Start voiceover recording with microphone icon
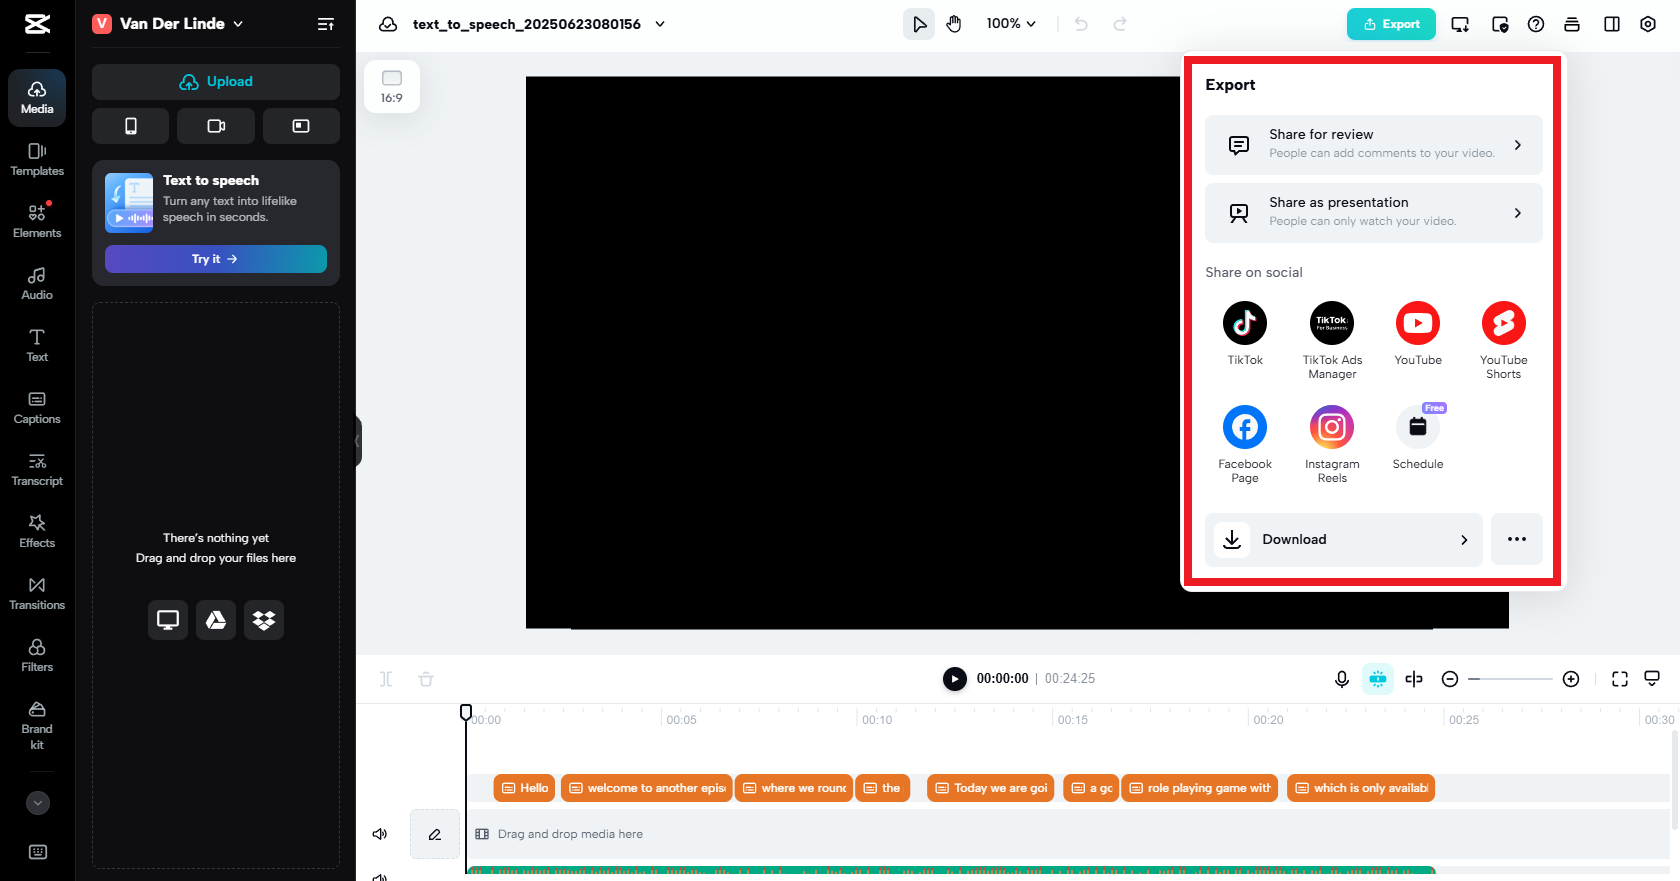This screenshot has height=881, width=1680. pos(1341,679)
